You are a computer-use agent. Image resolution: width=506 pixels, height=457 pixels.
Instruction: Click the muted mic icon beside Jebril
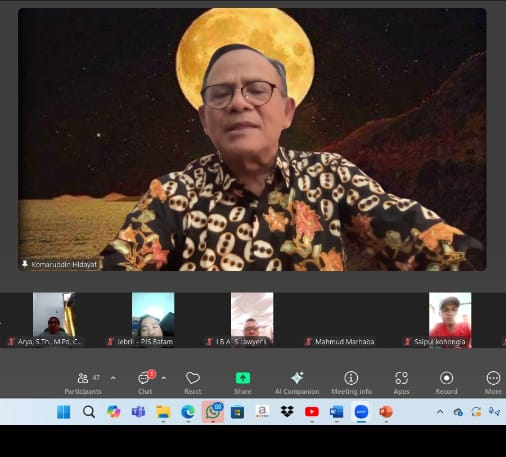click(x=110, y=342)
